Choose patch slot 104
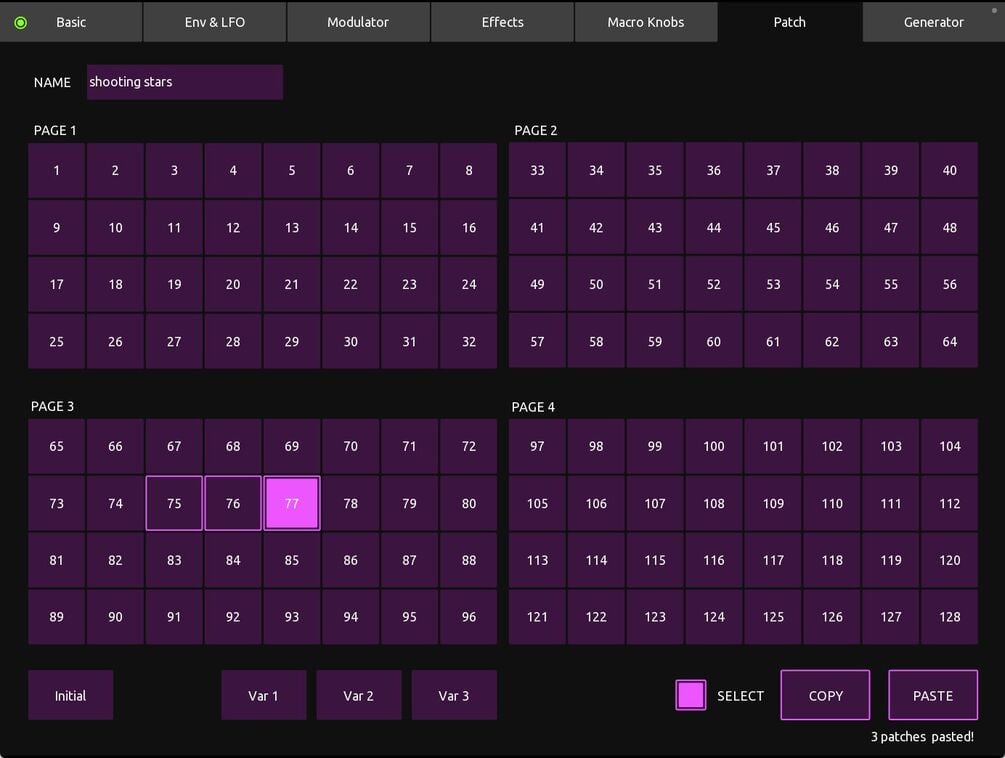The height and width of the screenshot is (758, 1005). click(949, 446)
